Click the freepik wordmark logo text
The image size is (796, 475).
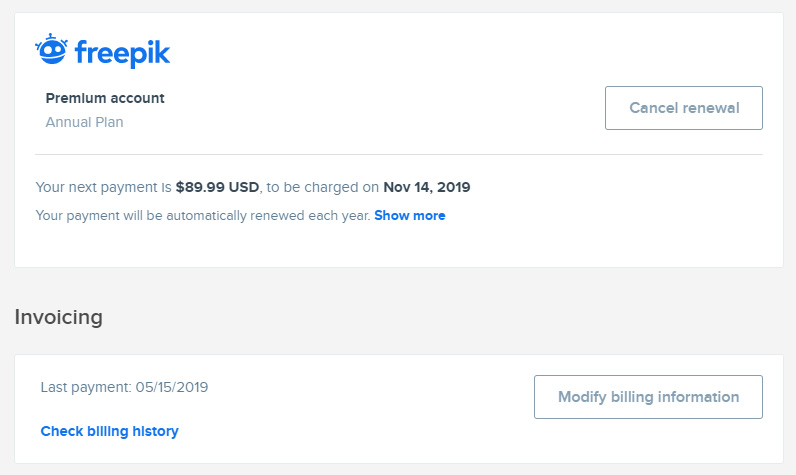click(x=122, y=53)
